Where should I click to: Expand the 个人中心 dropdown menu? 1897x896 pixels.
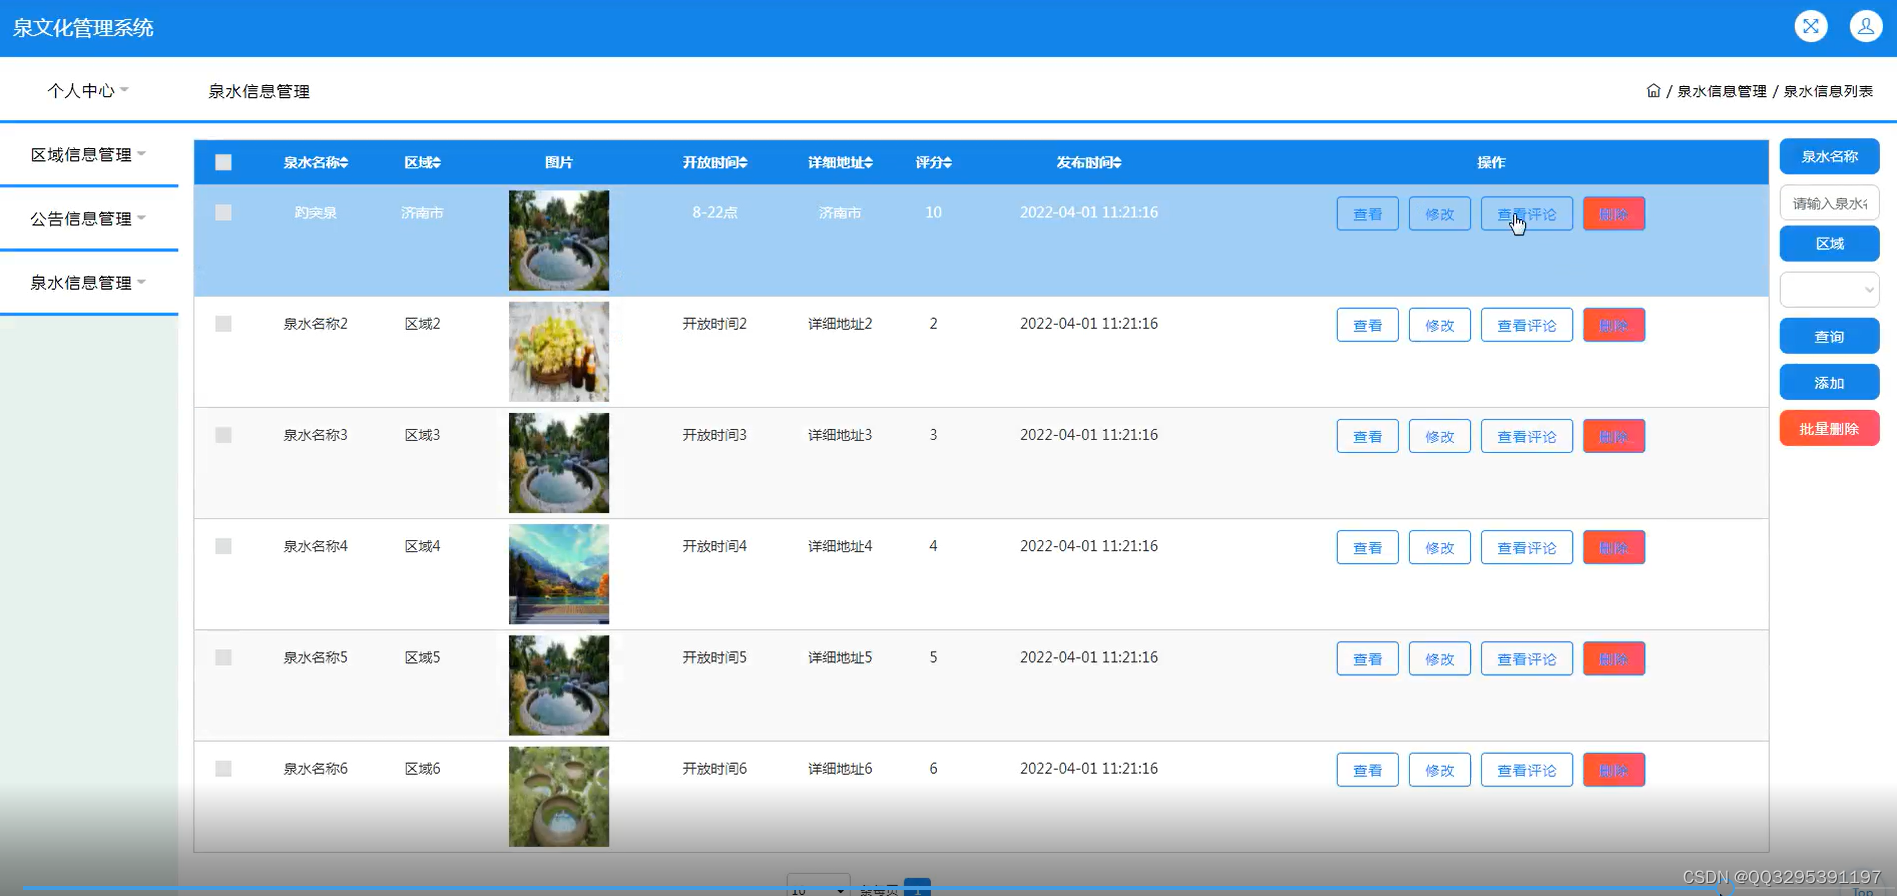pyautogui.click(x=88, y=91)
